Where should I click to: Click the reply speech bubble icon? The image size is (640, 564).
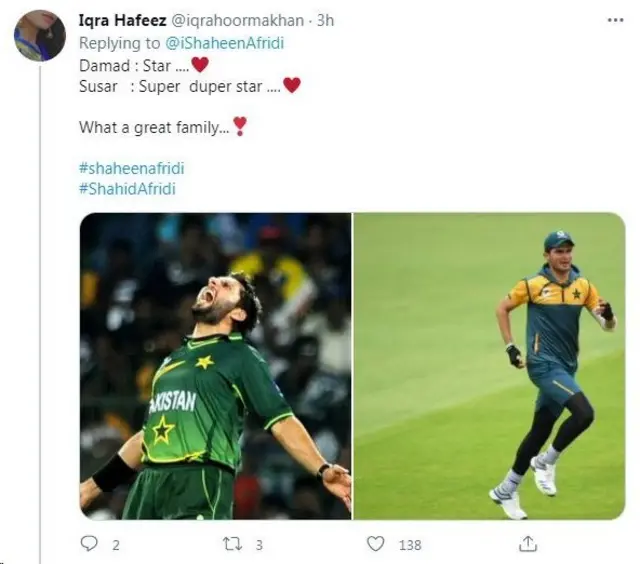coord(89,543)
